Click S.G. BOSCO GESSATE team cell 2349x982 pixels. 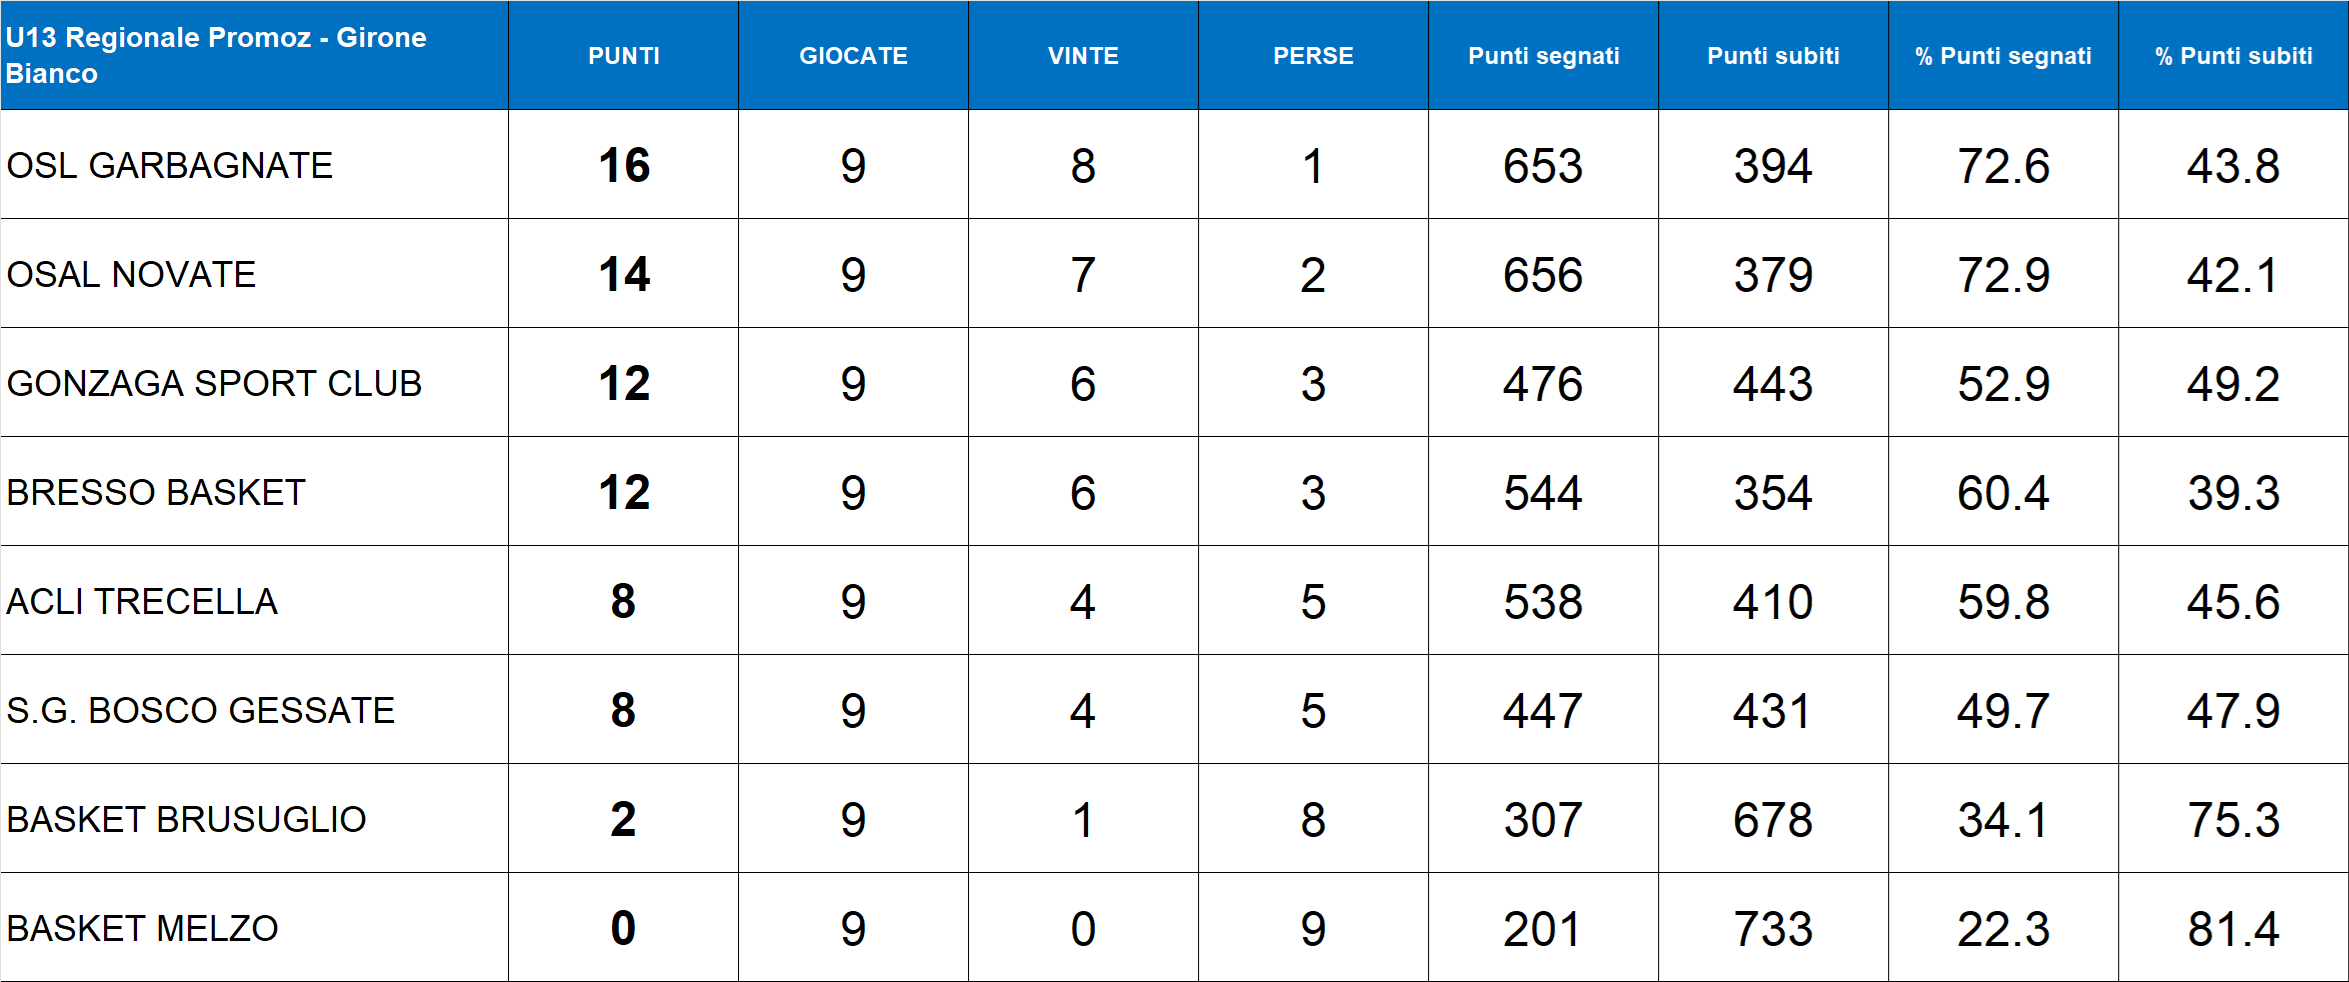point(200,710)
